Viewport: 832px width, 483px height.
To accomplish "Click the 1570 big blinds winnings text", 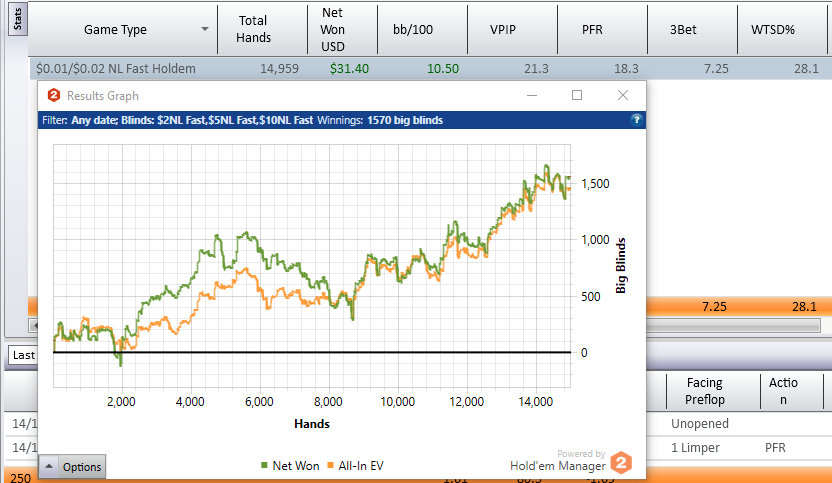I will 405,120.
